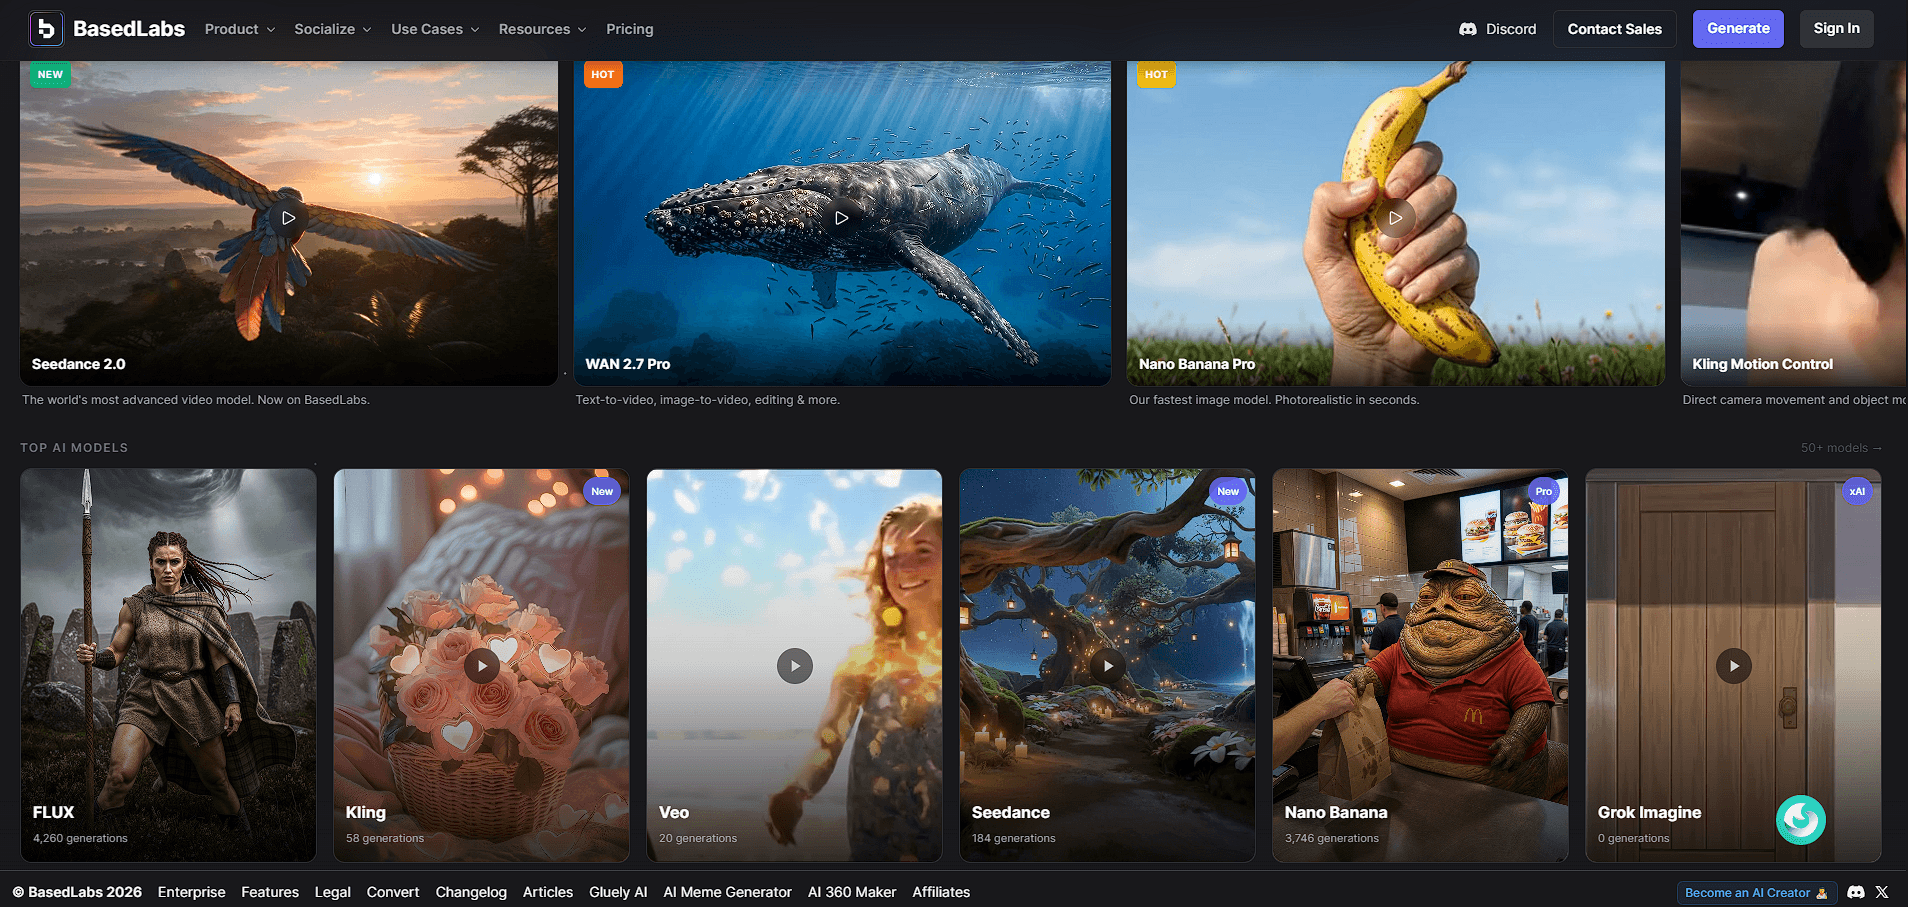Open the Gluely AI footer link
The image size is (1908, 907).
(x=618, y=892)
